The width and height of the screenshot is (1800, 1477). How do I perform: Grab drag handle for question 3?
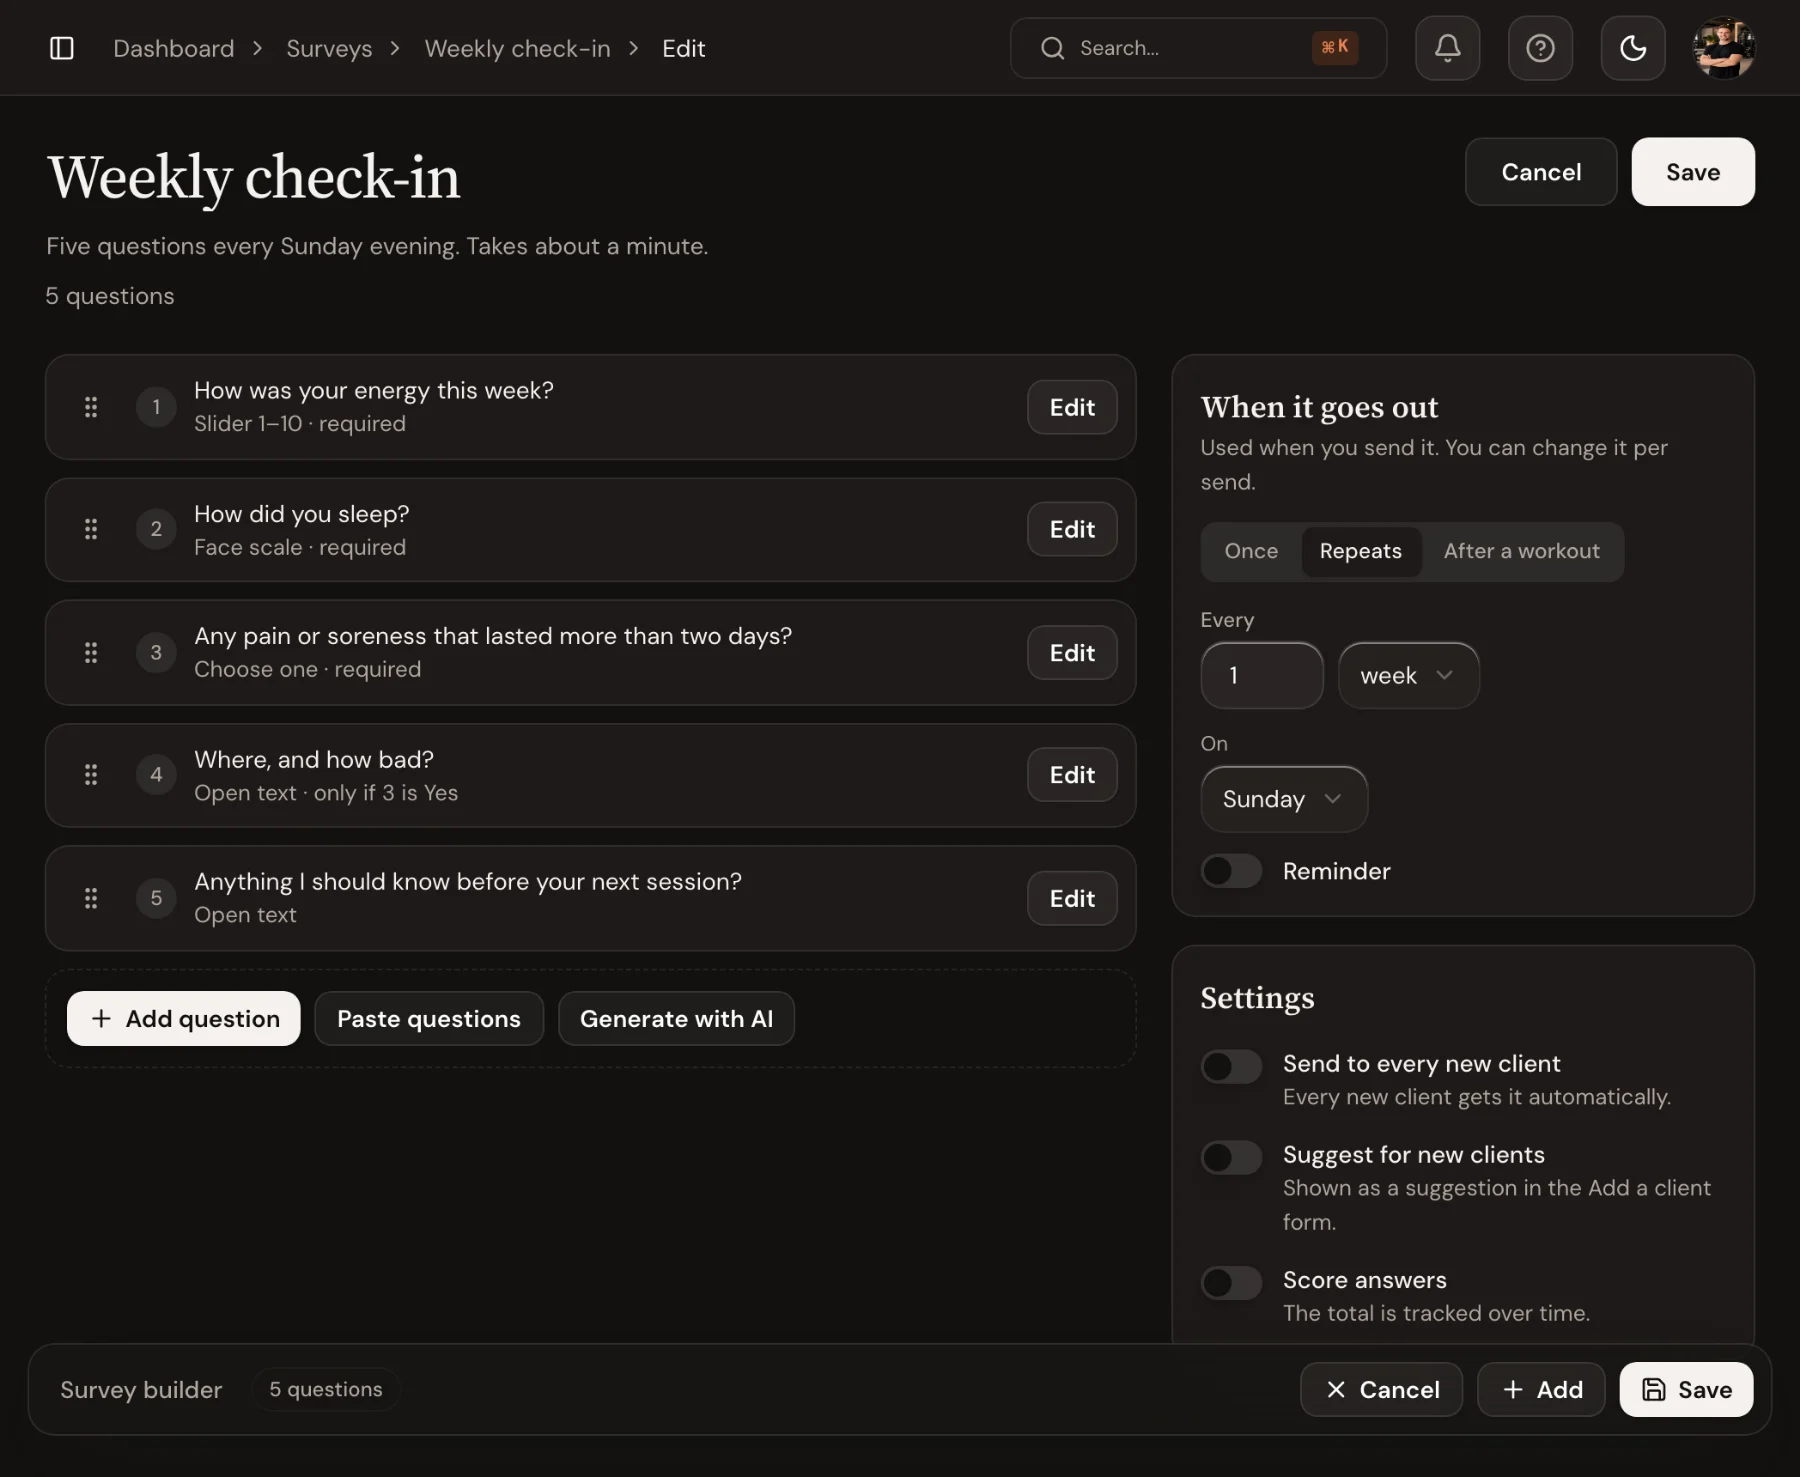91,653
